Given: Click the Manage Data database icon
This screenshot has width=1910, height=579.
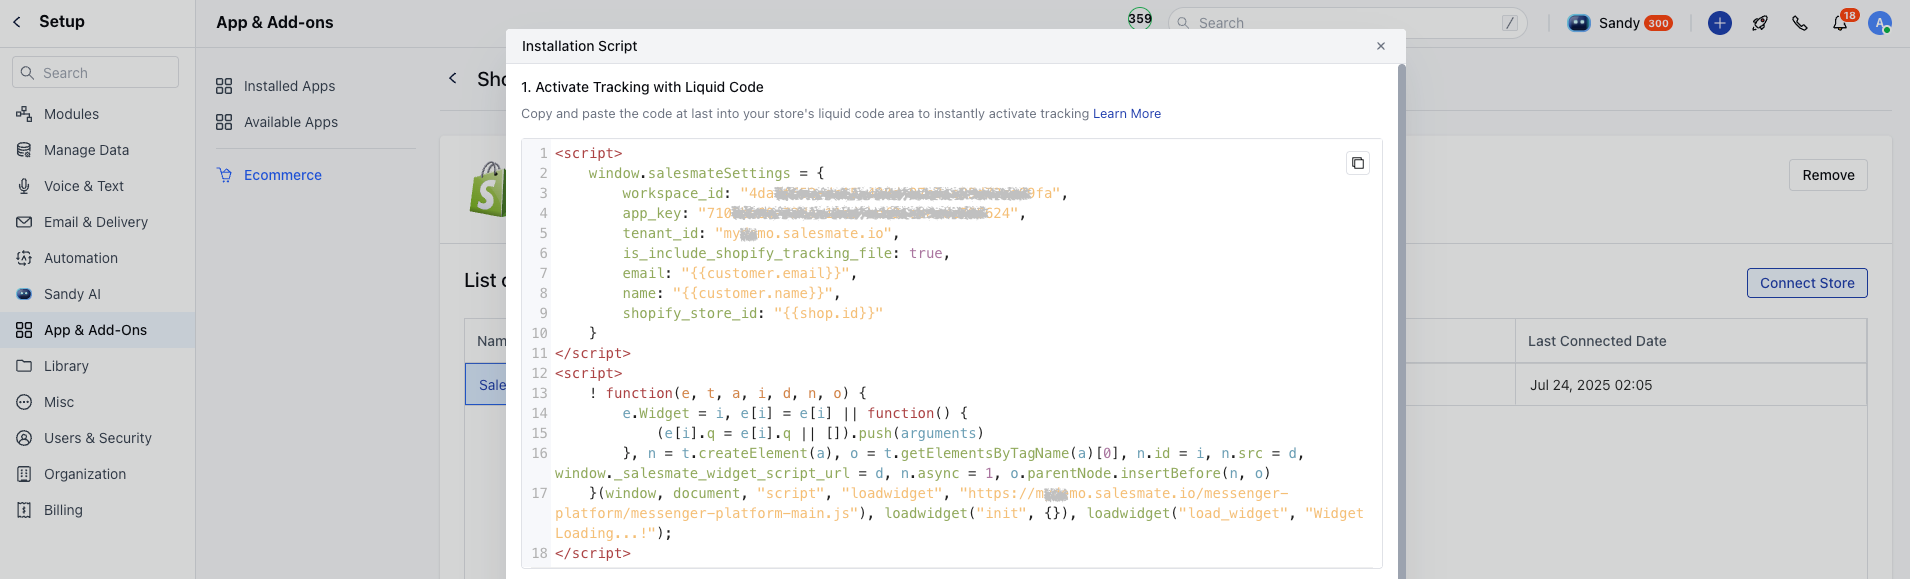Looking at the screenshot, I should (24, 150).
